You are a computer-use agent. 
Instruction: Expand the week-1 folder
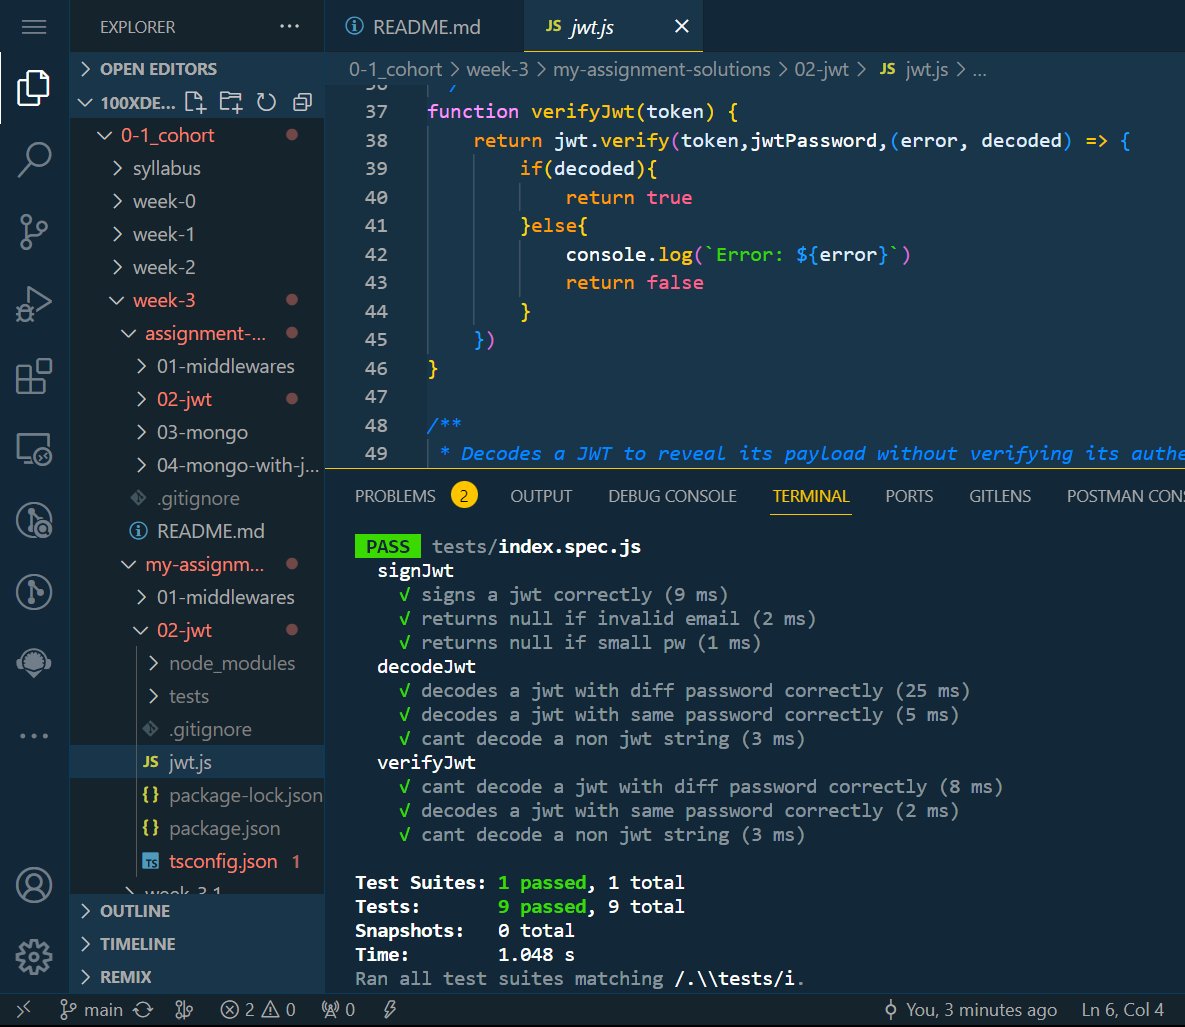point(197,234)
